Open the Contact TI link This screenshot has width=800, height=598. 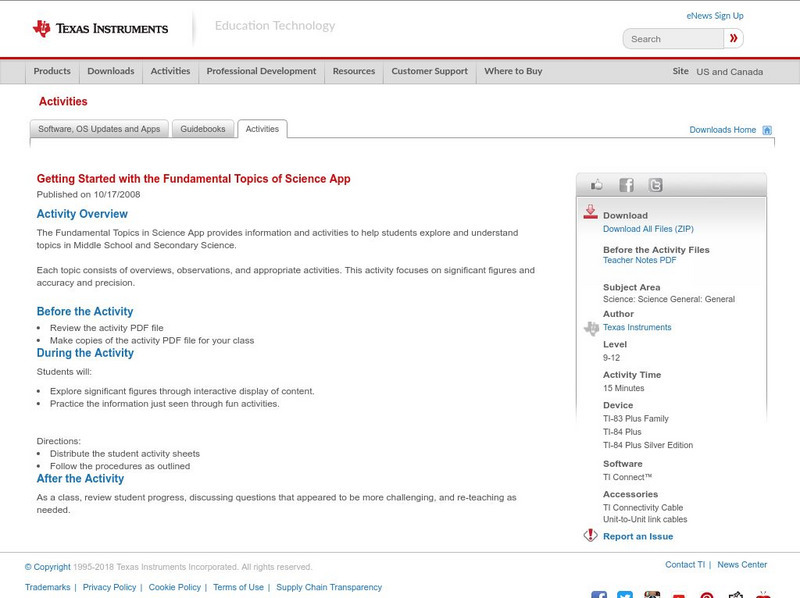click(685, 565)
